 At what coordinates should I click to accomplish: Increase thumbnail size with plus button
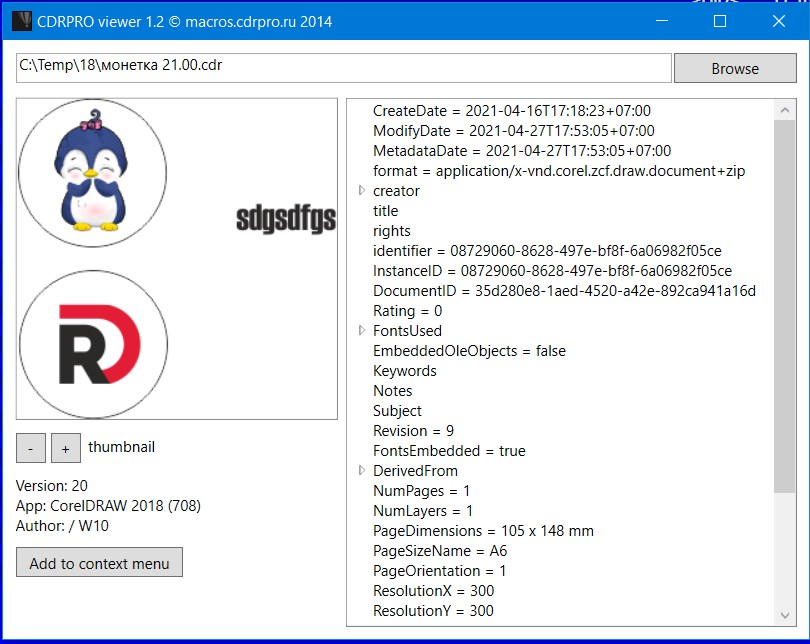[66, 448]
